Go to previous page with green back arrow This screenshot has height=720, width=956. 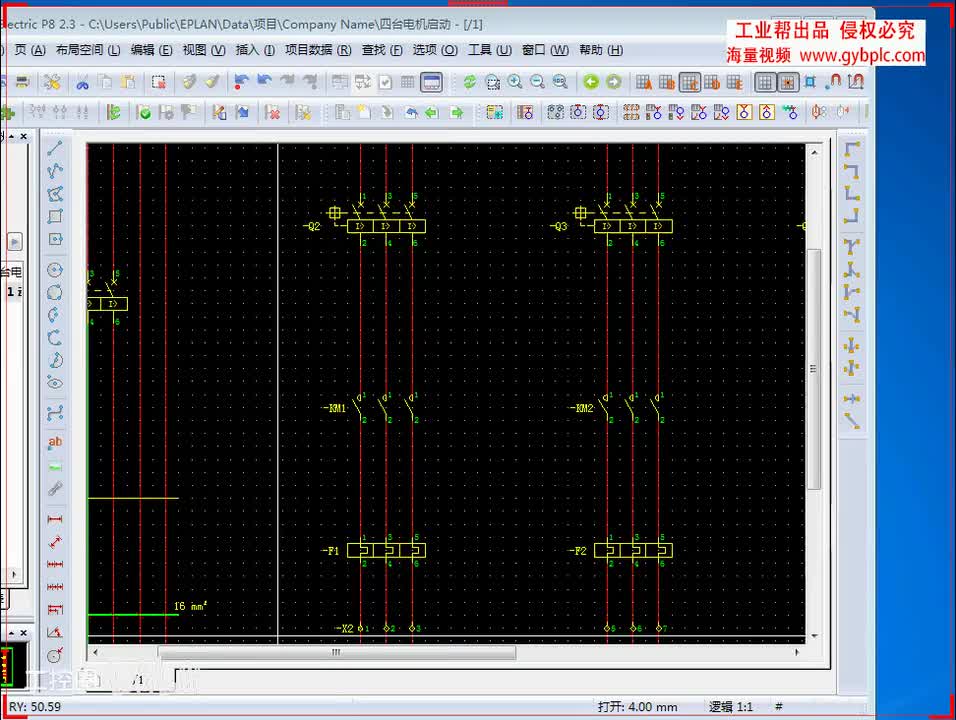591,82
